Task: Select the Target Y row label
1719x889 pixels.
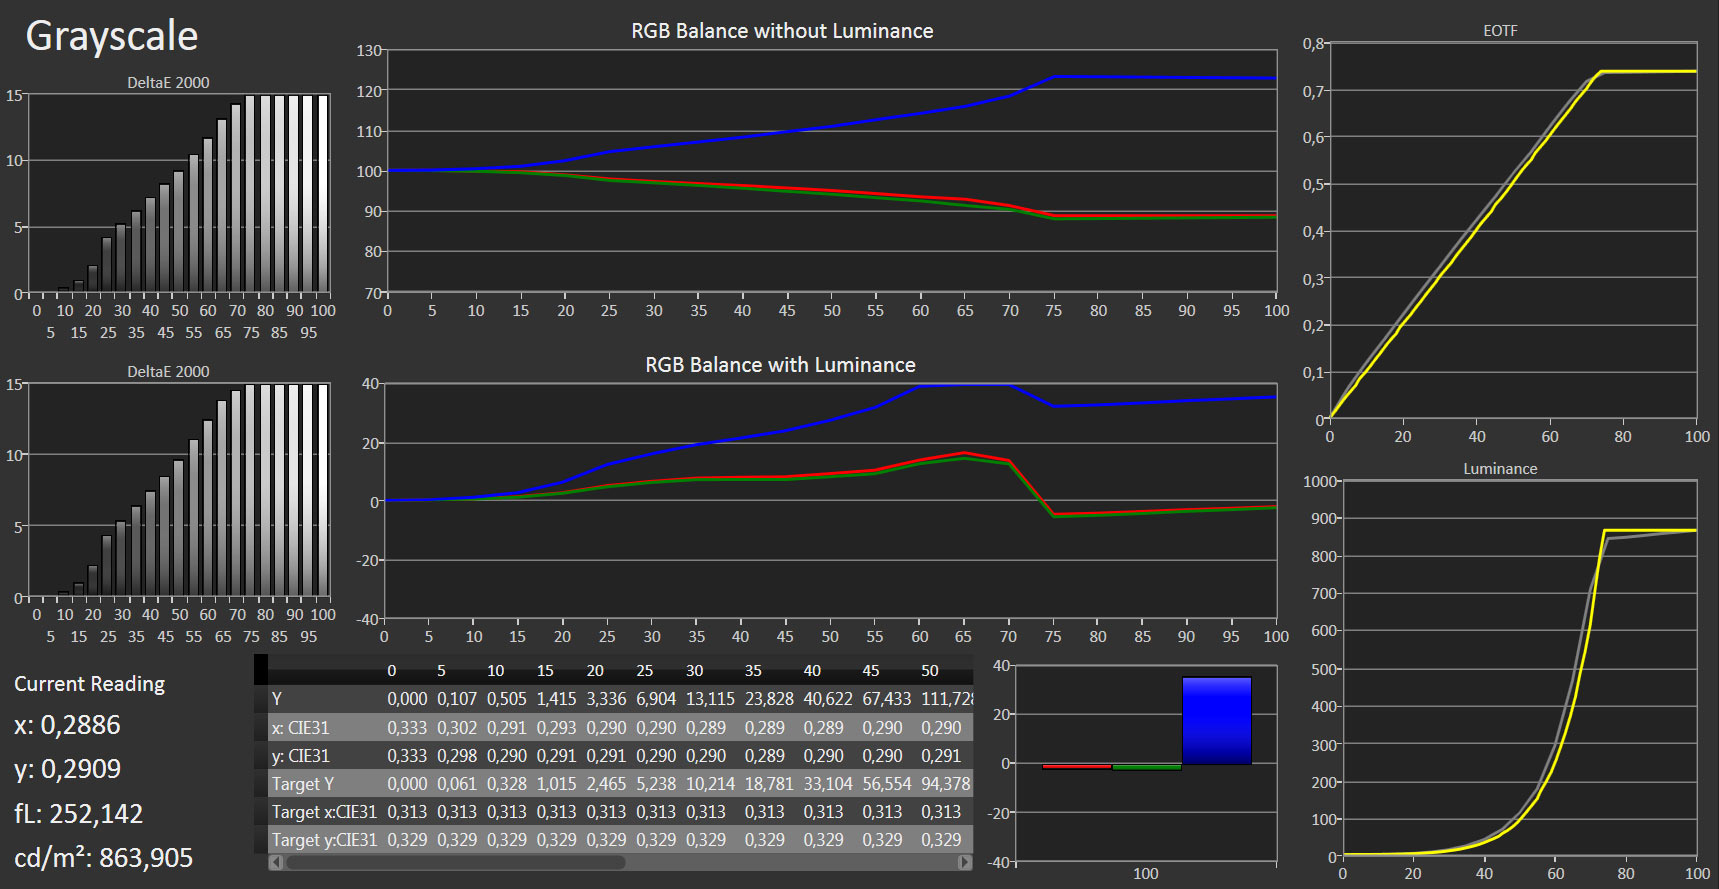Action: (303, 784)
